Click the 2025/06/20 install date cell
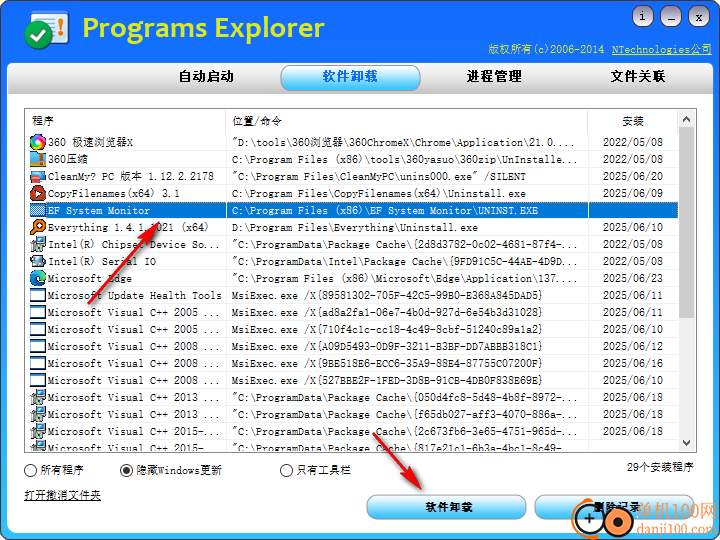 tap(633, 176)
